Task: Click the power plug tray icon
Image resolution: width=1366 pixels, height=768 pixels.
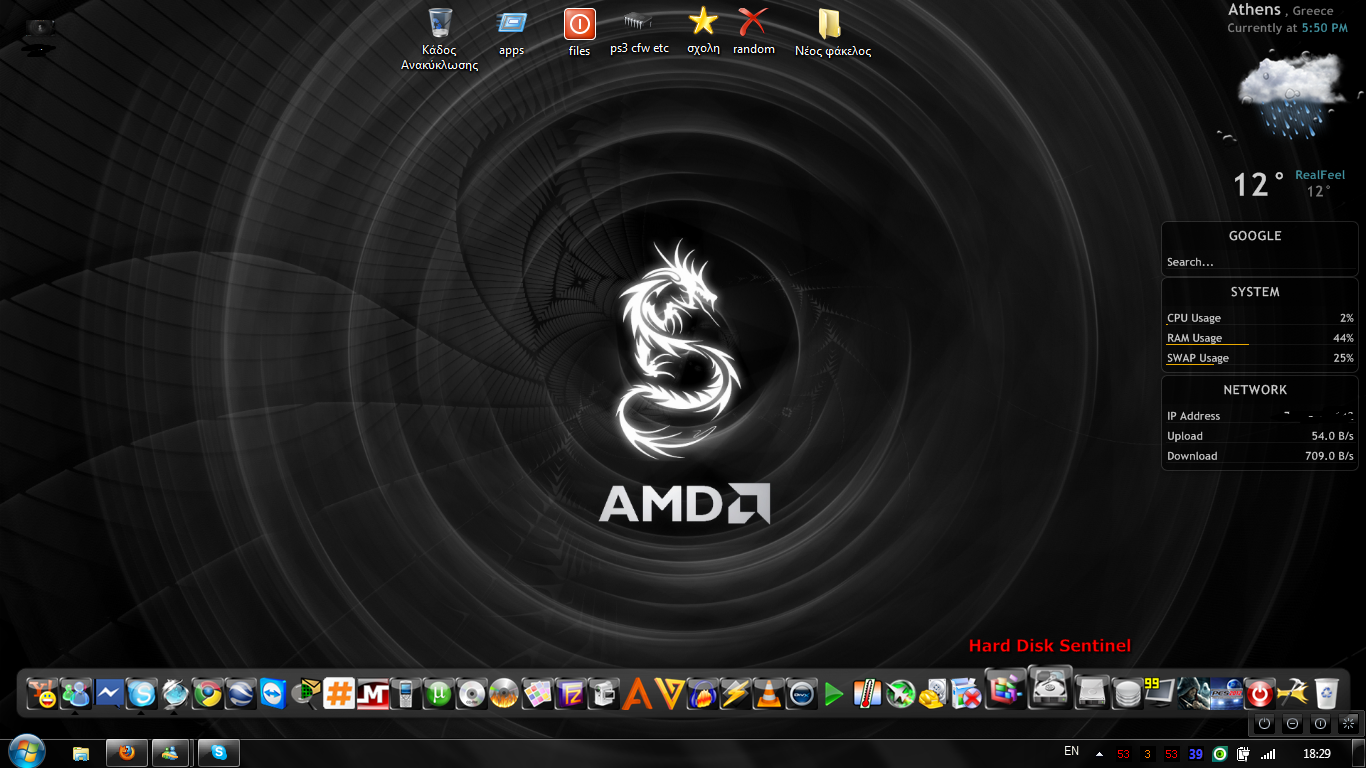Action: click(x=1245, y=753)
